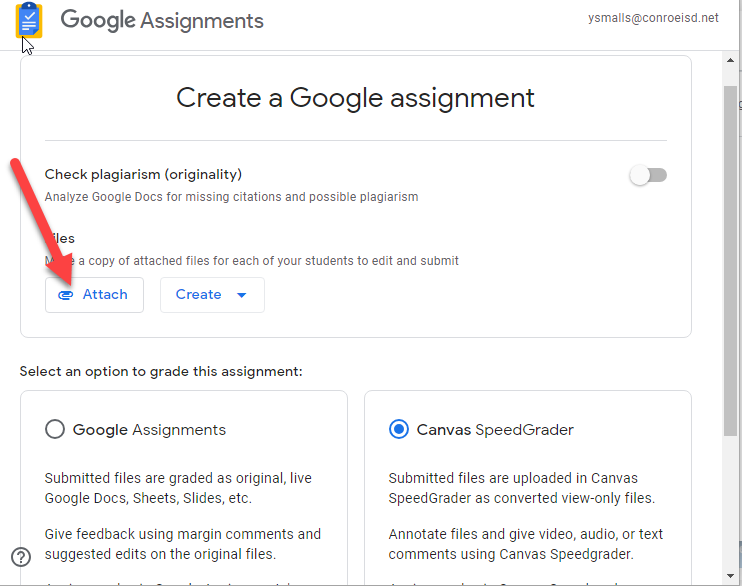The width and height of the screenshot is (742, 586).
Task: Click the paperclip icon on the Attach button
Action: tap(66, 295)
